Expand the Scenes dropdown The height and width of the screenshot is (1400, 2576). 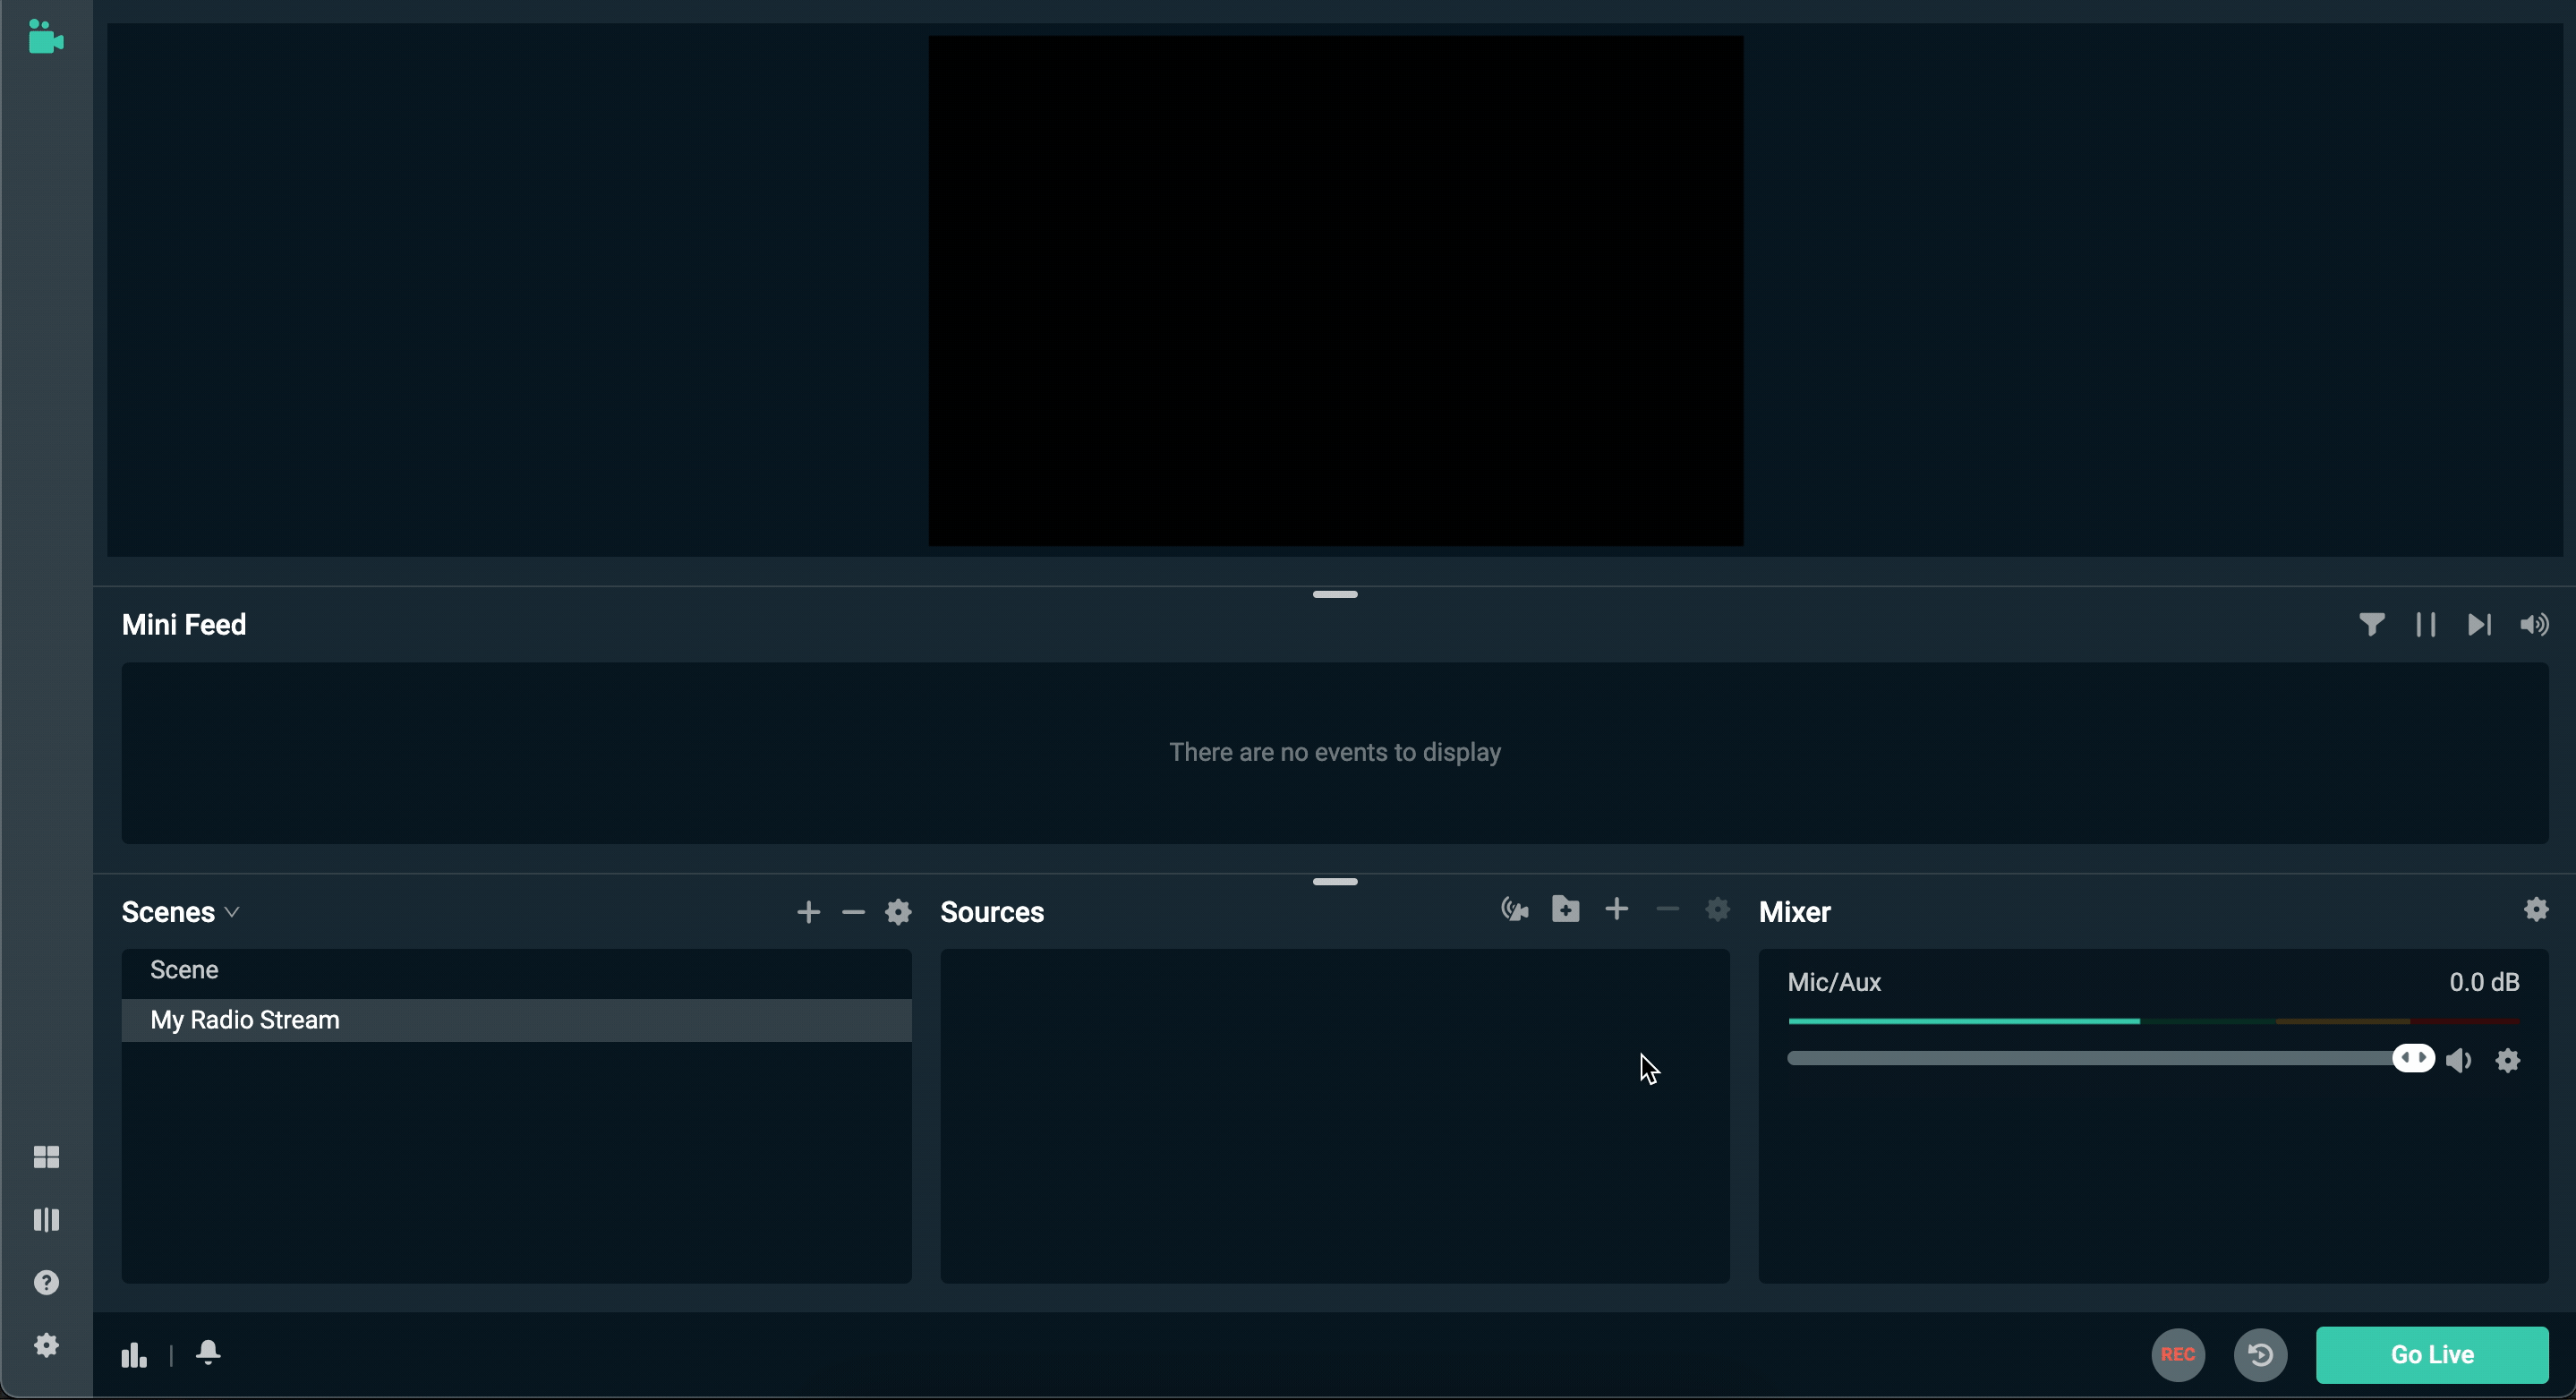234,911
